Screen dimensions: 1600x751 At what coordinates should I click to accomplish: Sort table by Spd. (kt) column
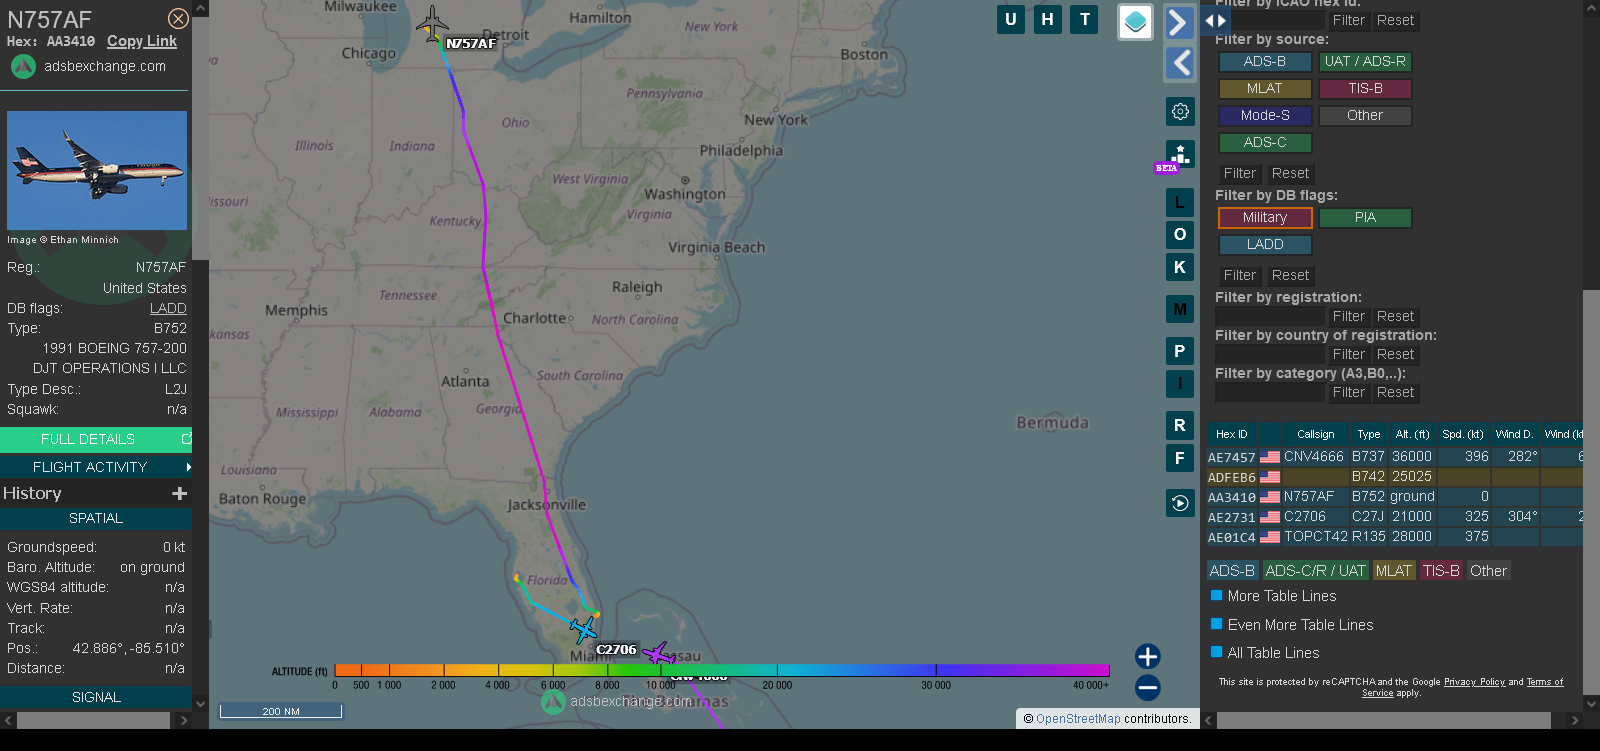coord(1463,434)
